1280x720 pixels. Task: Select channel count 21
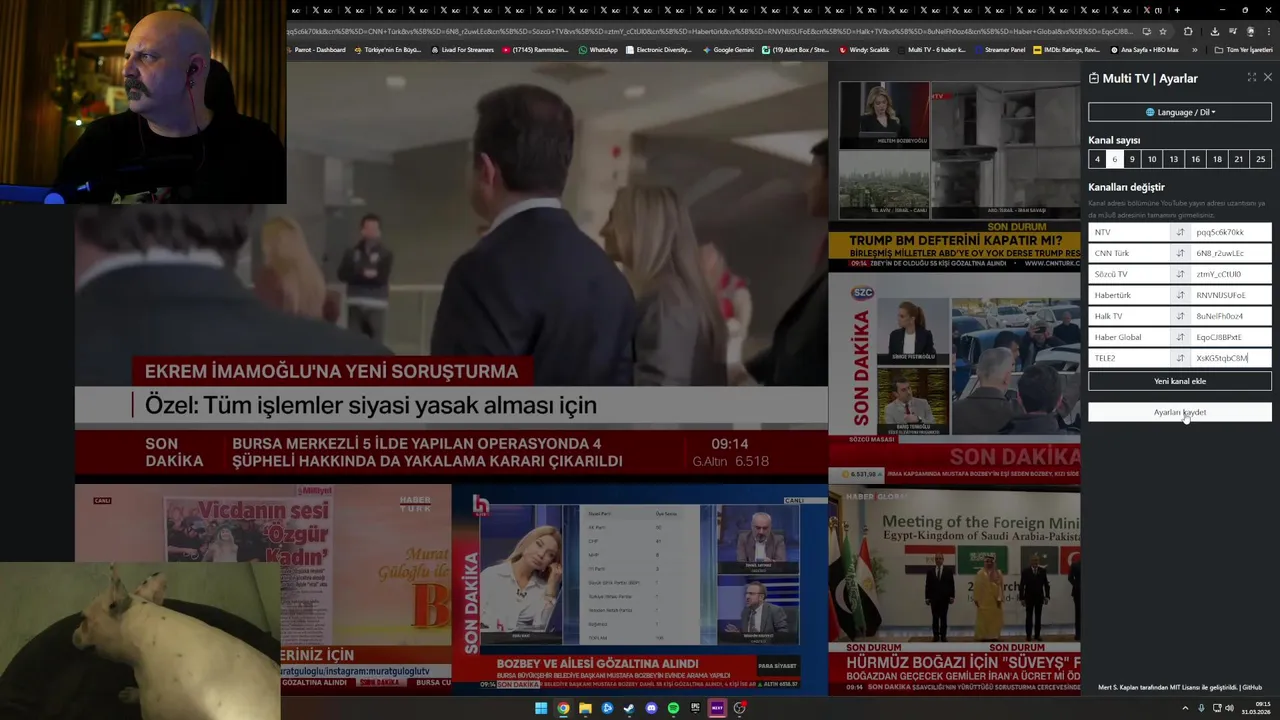pyautogui.click(x=1238, y=159)
